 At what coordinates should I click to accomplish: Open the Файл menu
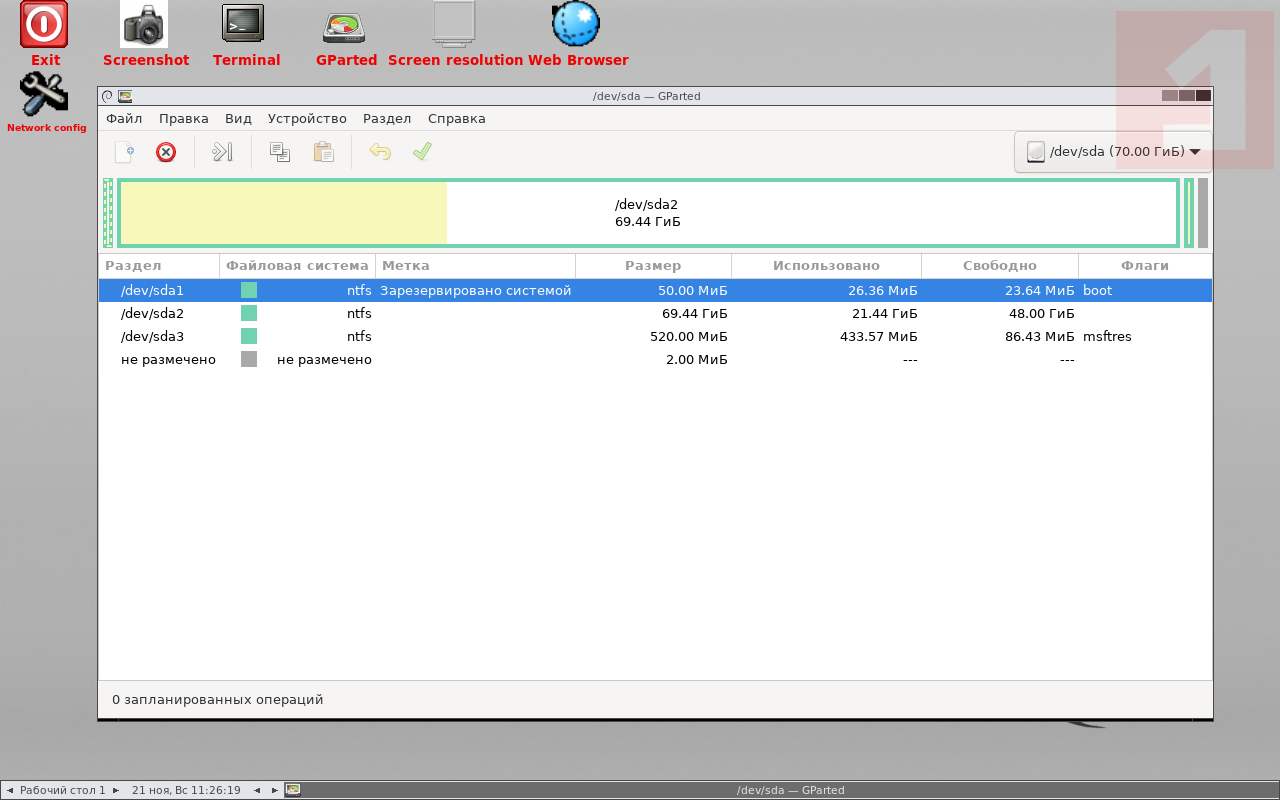coord(125,118)
